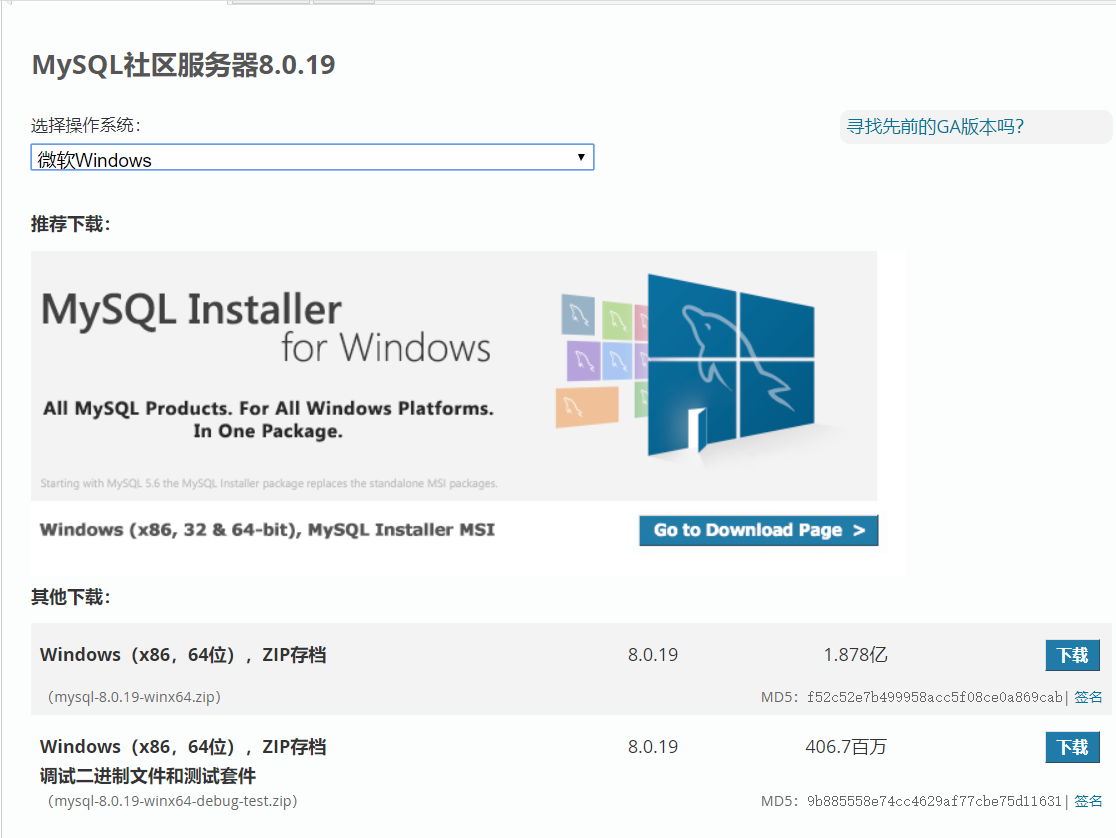Image resolution: width=1116 pixels, height=838 pixels.
Task: Click the file name (mysql-8.0.19-winx64-debug-test.zip)
Action: (172, 801)
